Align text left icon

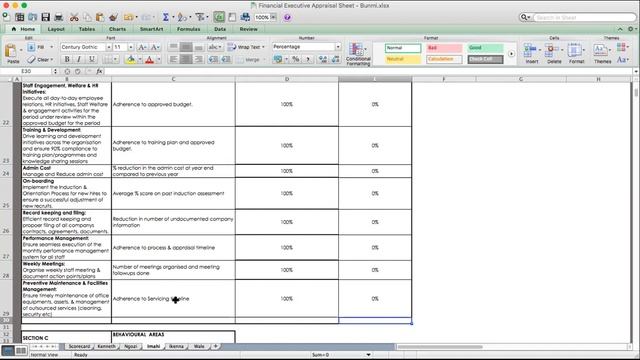[x=173, y=60]
